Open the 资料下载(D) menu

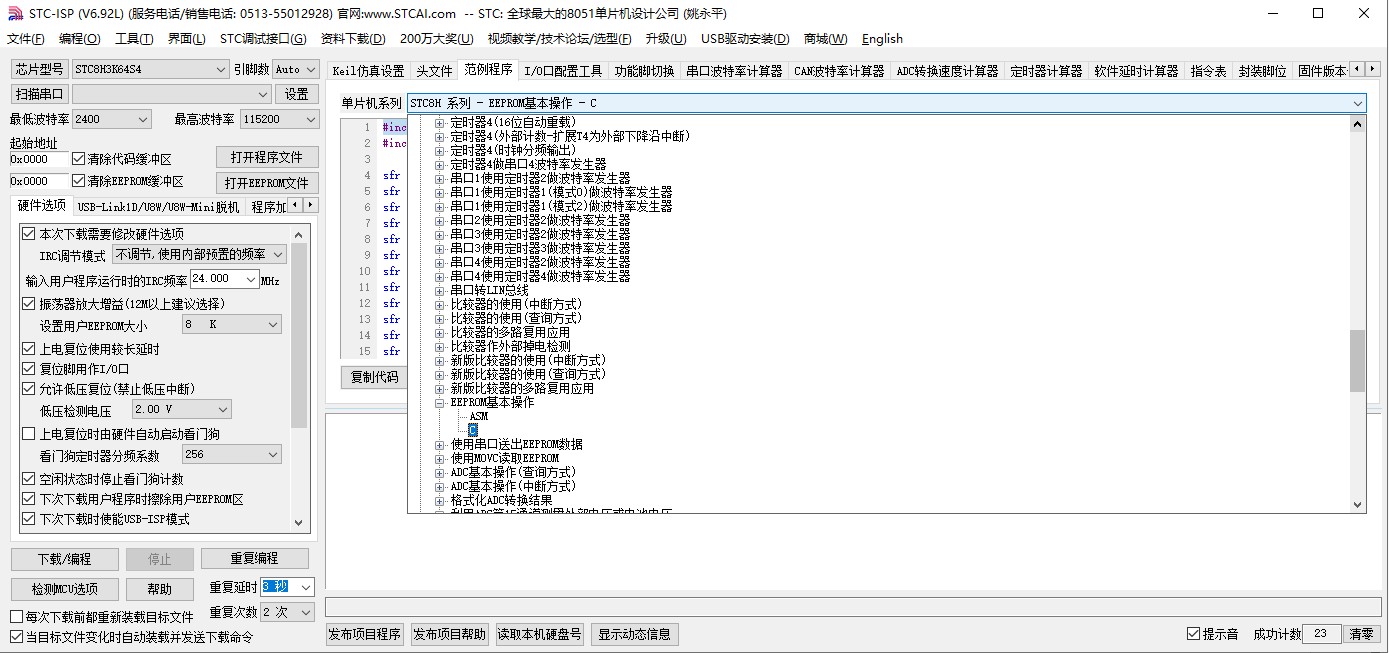(x=353, y=39)
